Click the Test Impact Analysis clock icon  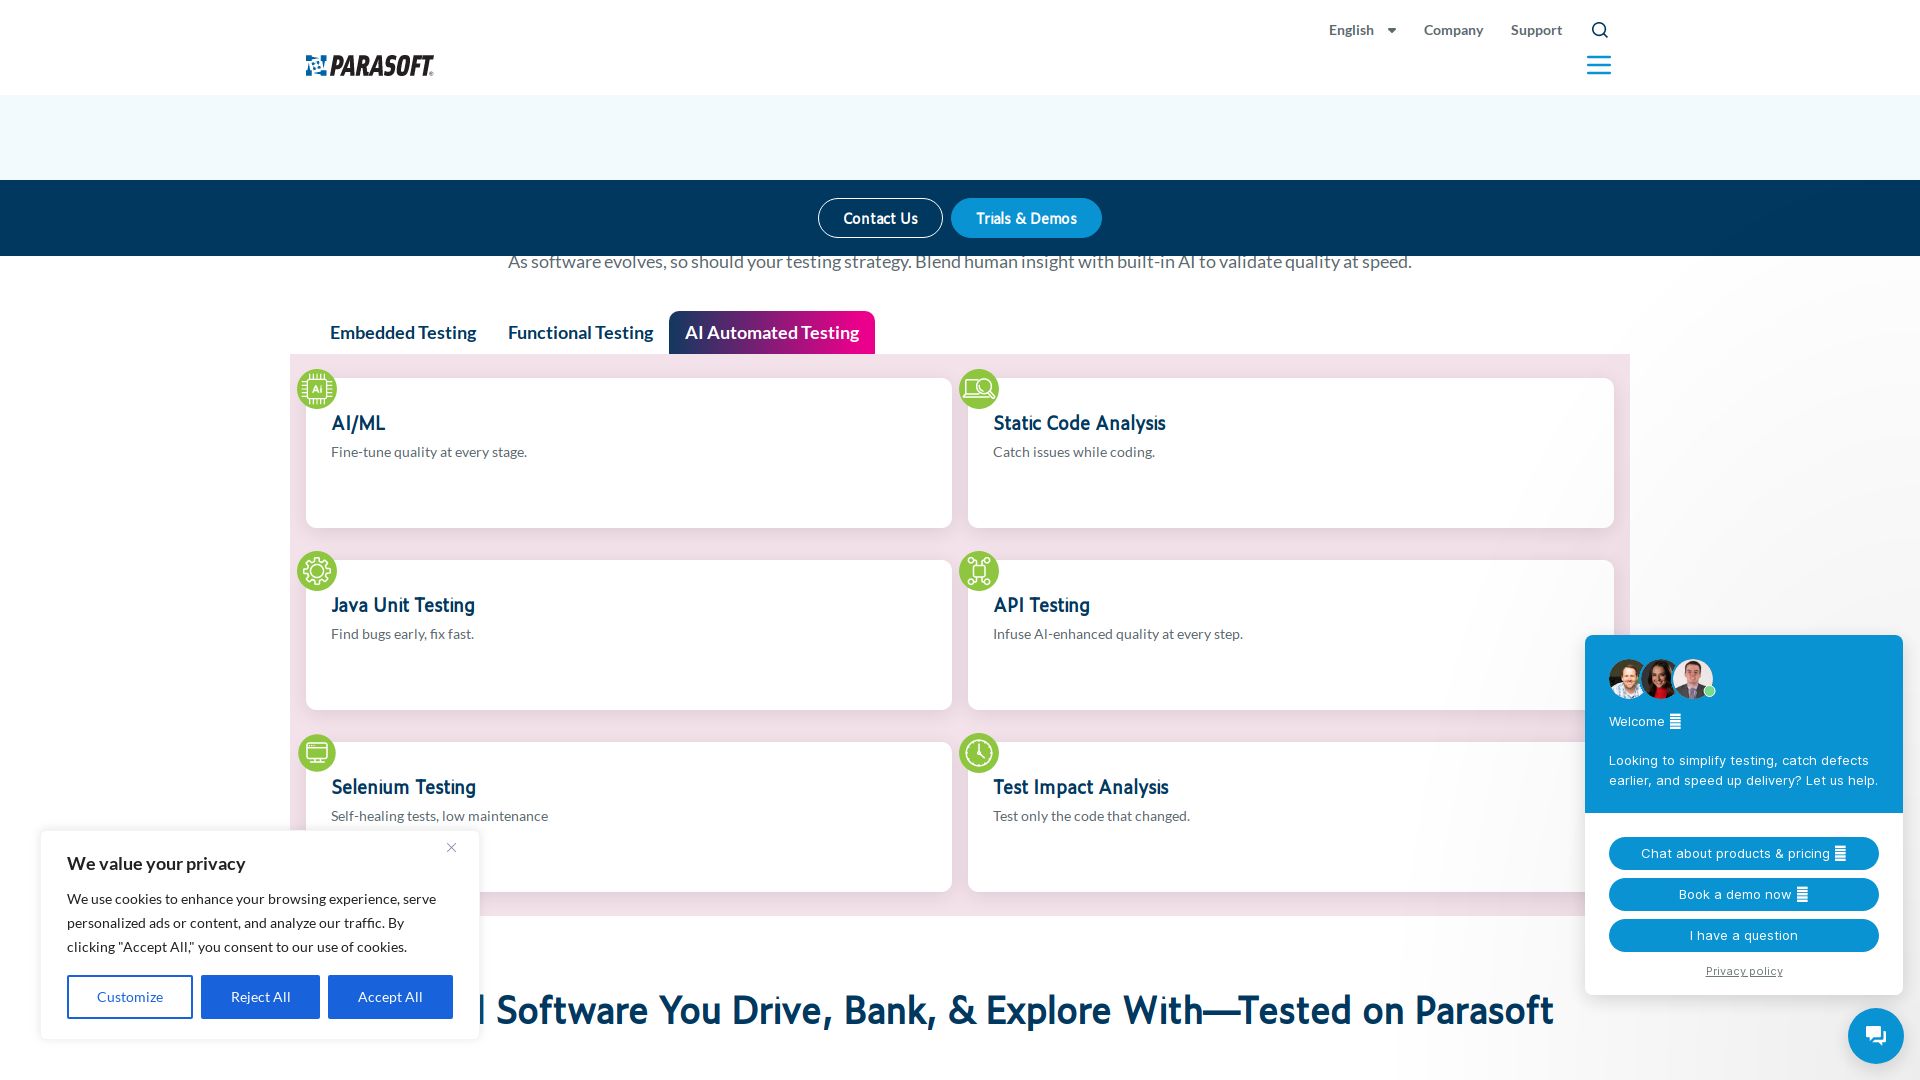click(x=979, y=753)
